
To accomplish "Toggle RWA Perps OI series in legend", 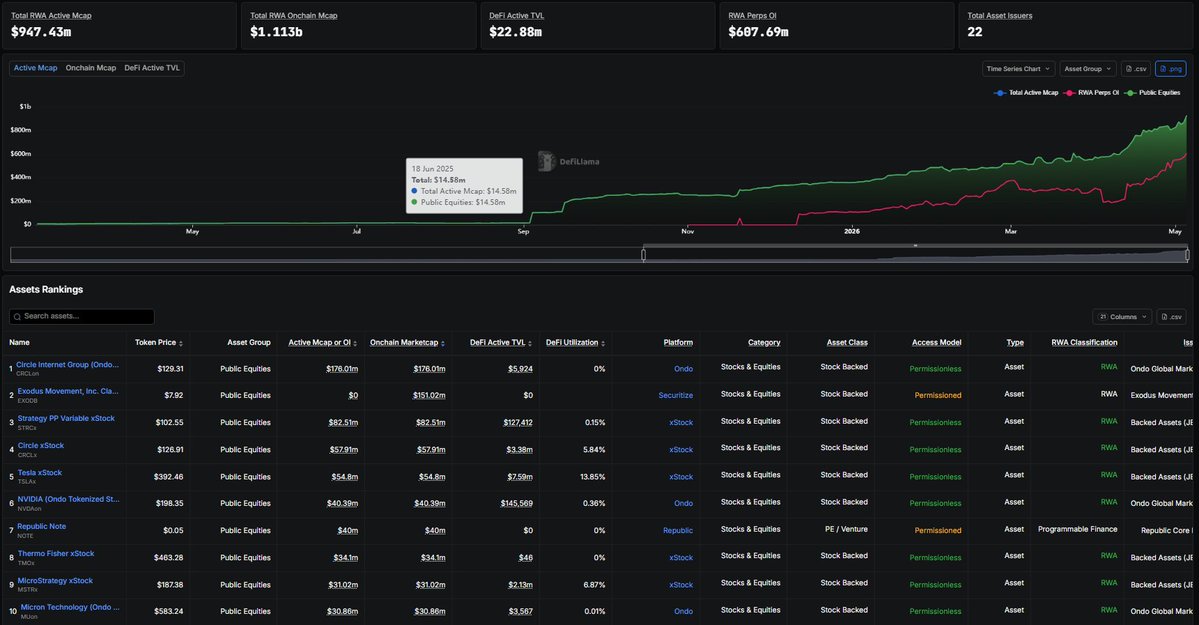I will pos(1091,93).
